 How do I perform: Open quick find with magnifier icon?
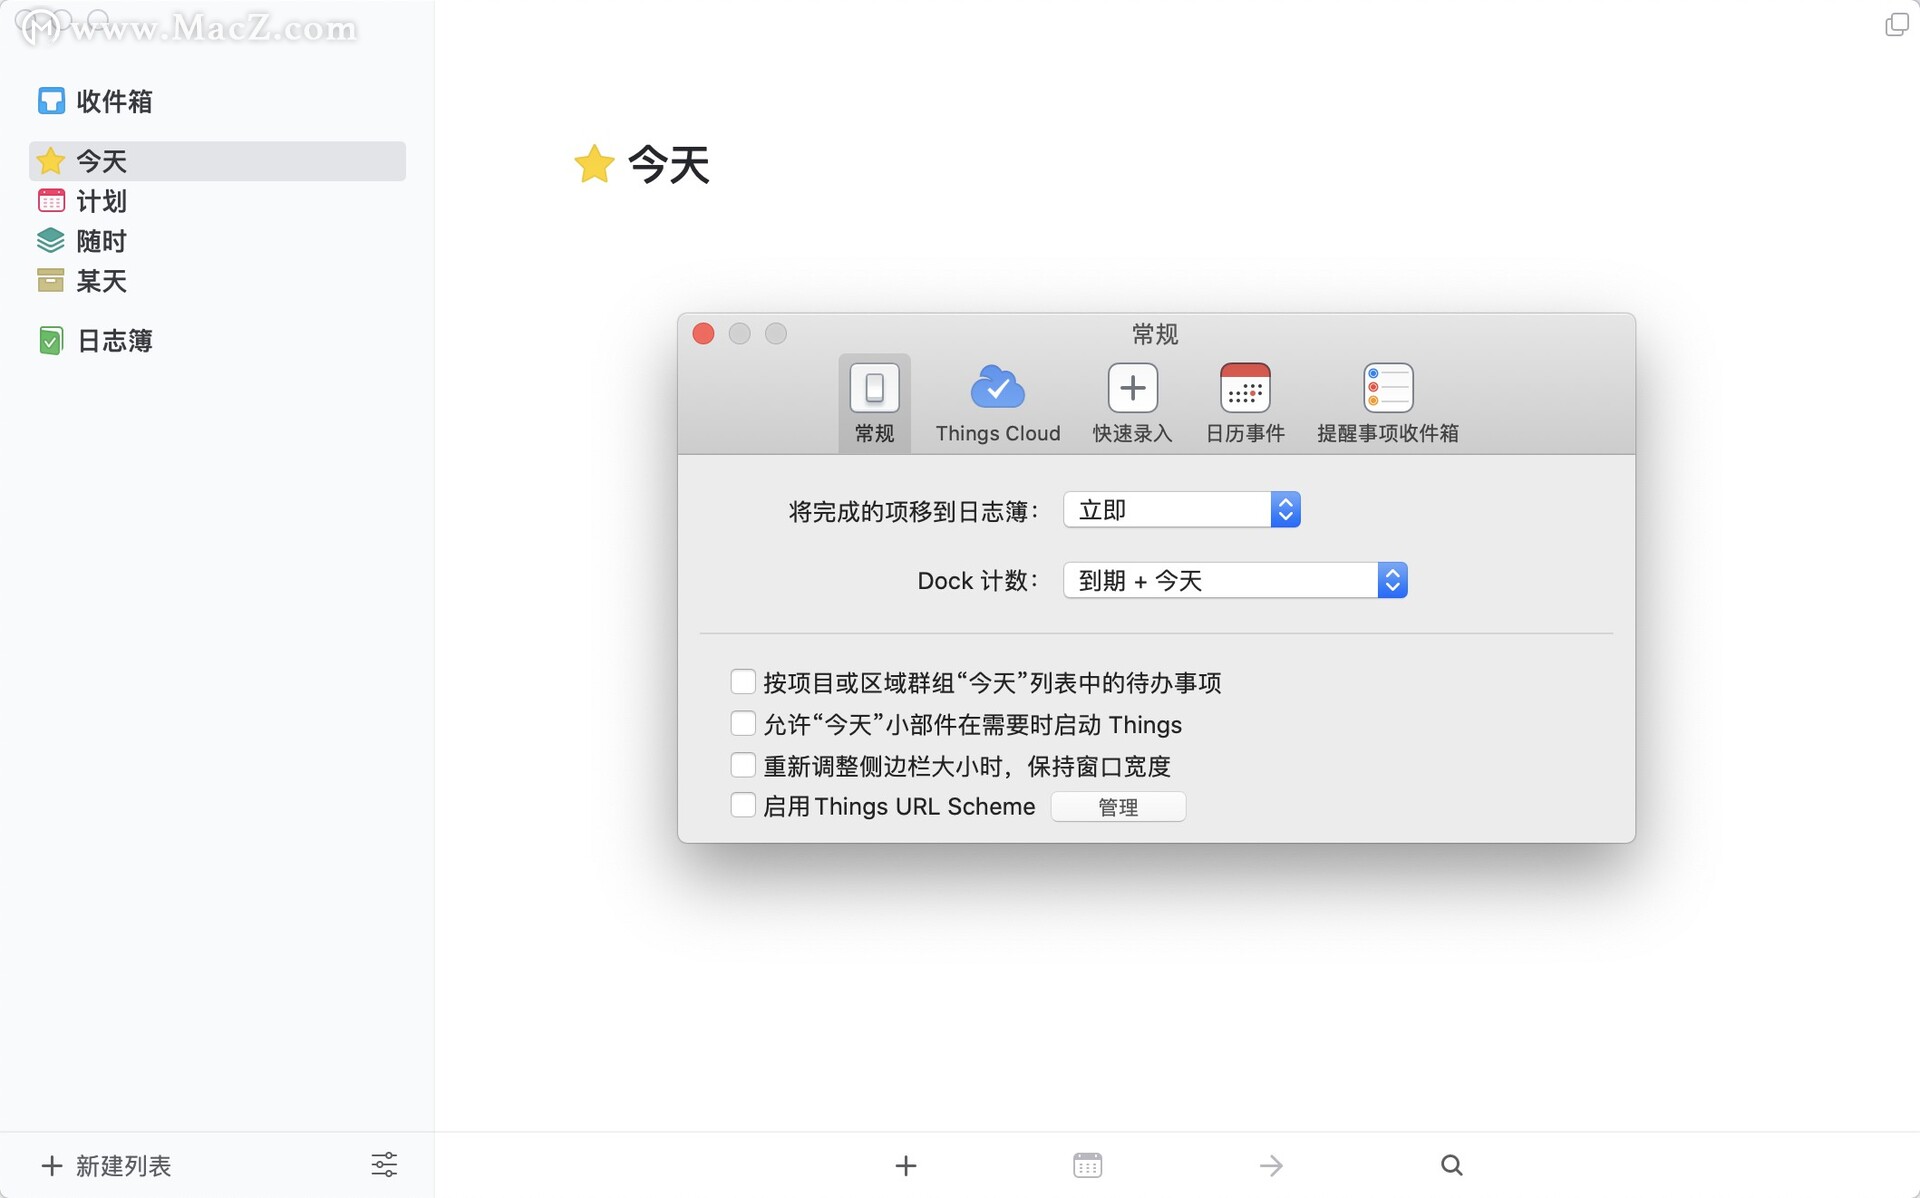pyautogui.click(x=1452, y=1165)
